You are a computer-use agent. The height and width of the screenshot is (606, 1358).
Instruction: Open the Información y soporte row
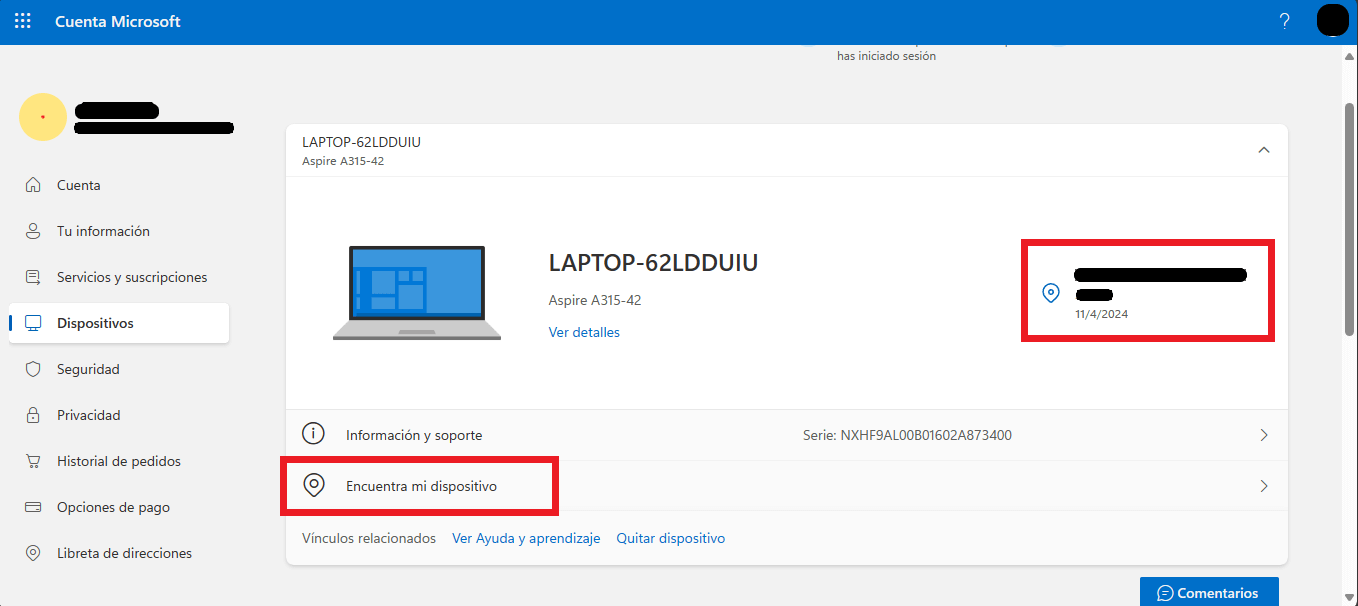tap(787, 435)
